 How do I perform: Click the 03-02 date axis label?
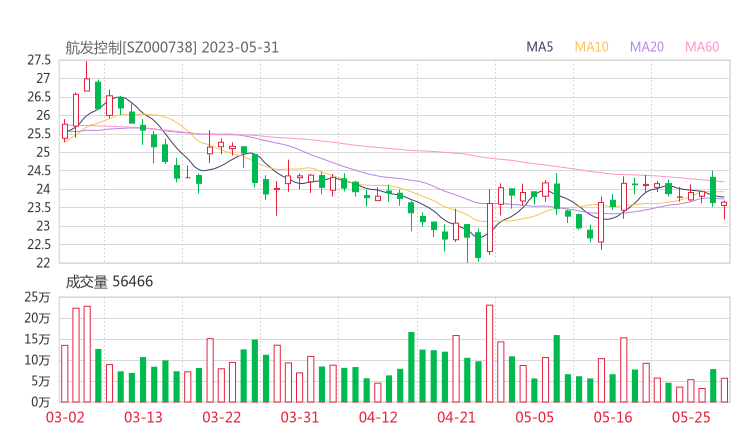tap(65, 417)
